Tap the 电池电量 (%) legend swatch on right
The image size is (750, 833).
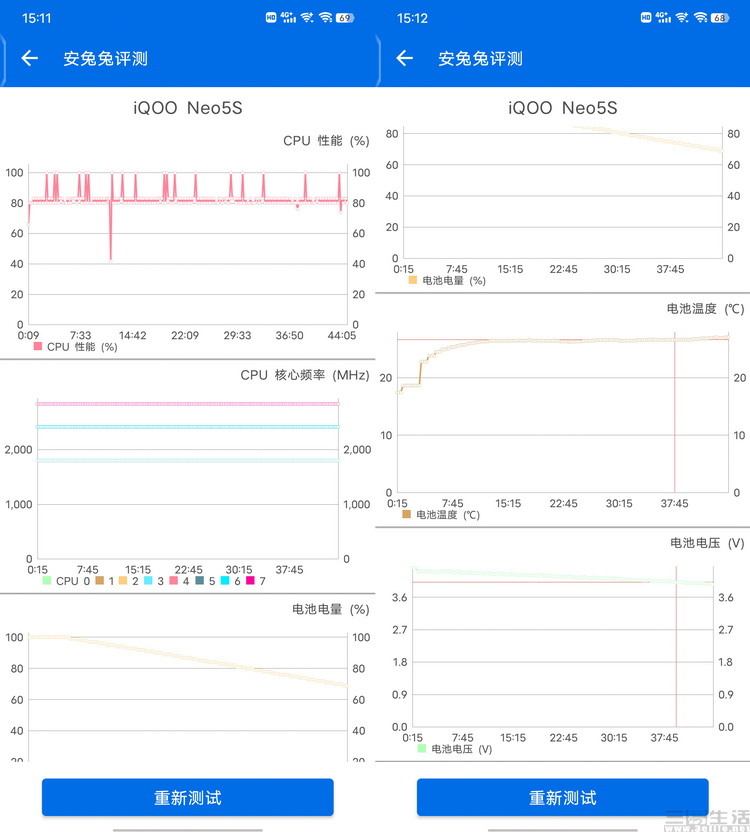[413, 280]
